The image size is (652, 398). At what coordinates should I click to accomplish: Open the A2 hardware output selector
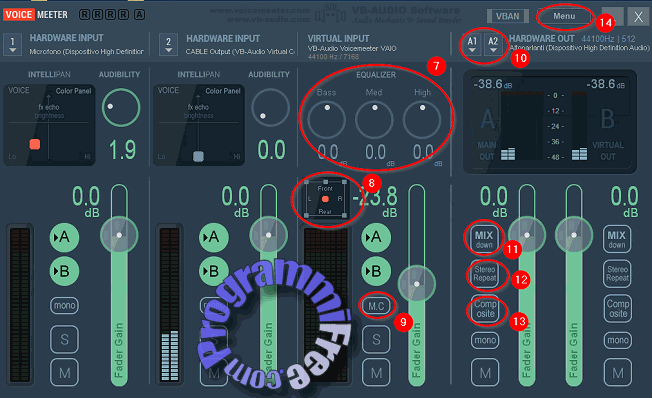point(493,44)
